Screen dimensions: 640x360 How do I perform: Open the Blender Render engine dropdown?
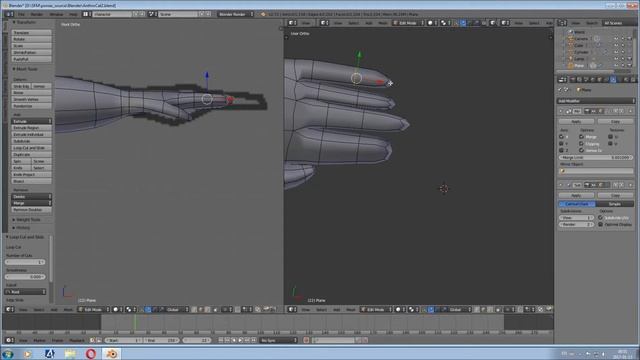click(235, 14)
